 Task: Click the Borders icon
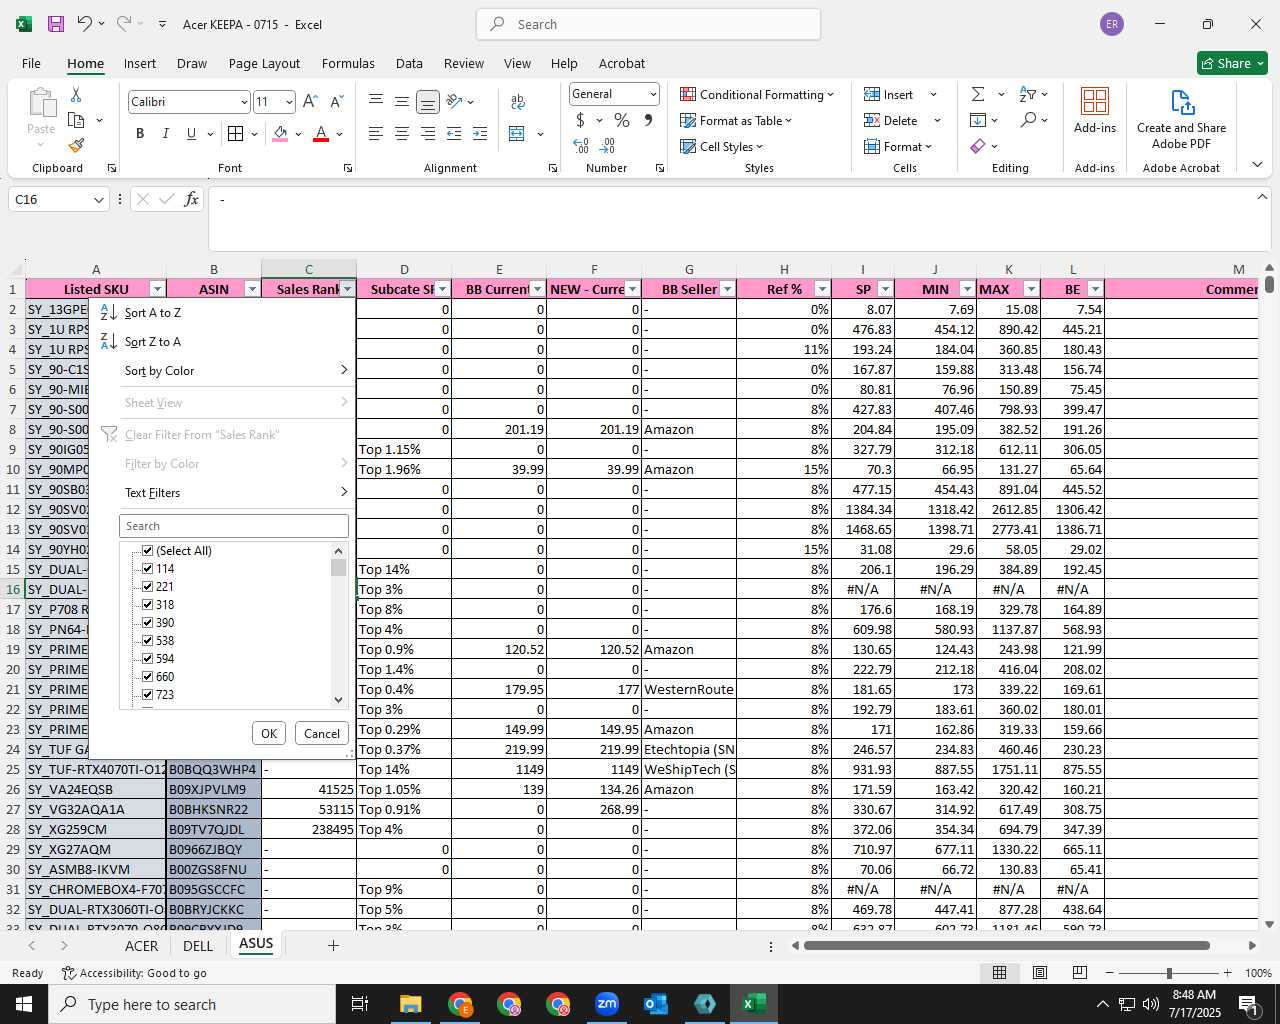236,133
